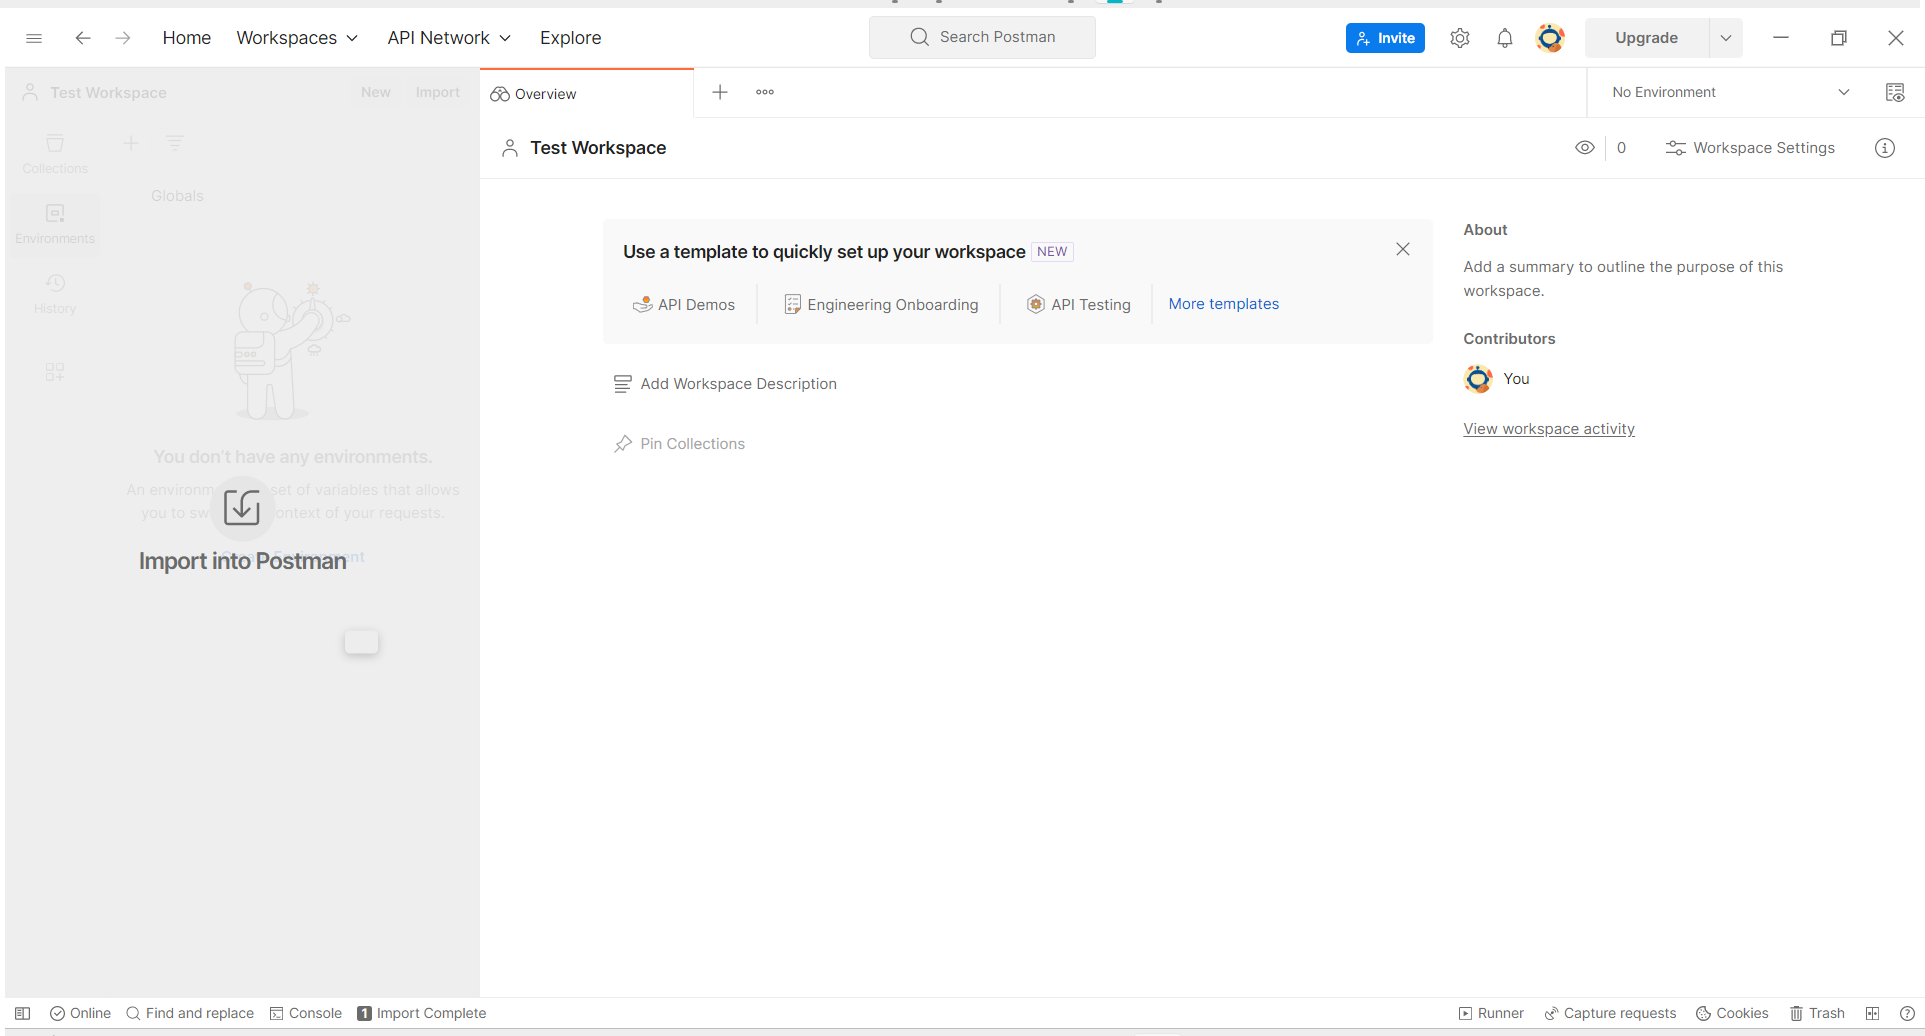
Task: Click the blue Invite button
Action: (x=1385, y=38)
